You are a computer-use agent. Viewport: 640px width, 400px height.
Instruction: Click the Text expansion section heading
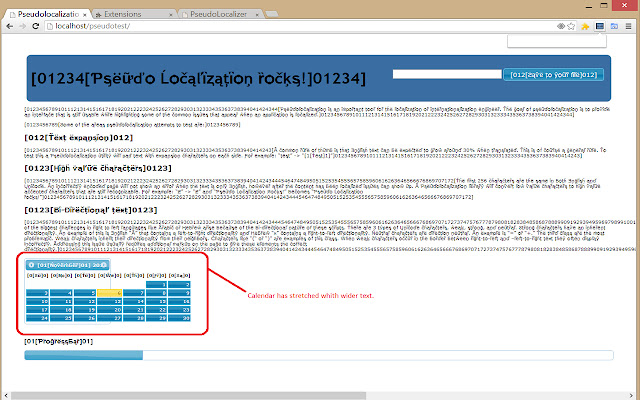coord(79,138)
